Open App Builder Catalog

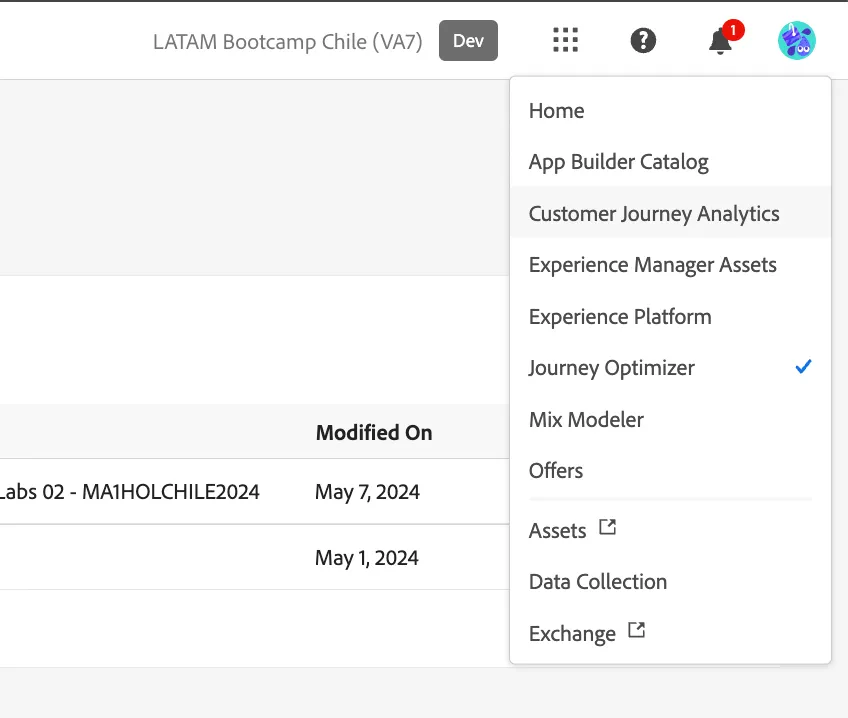click(x=670, y=162)
